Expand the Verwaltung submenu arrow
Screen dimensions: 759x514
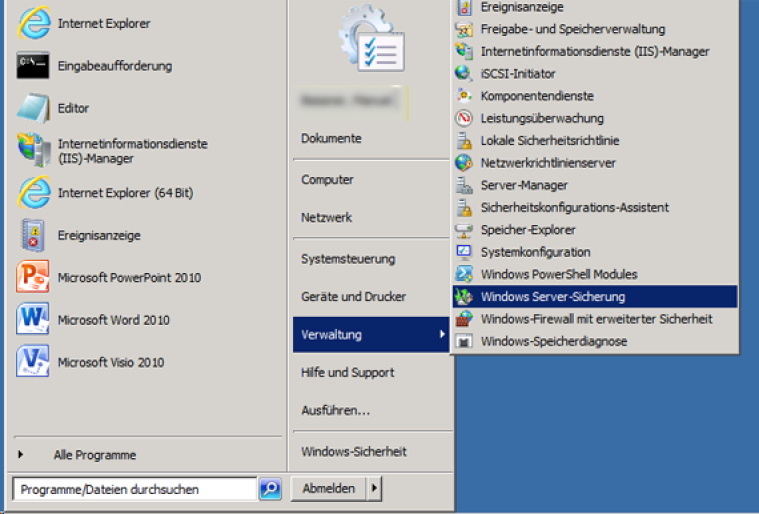coord(442,334)
